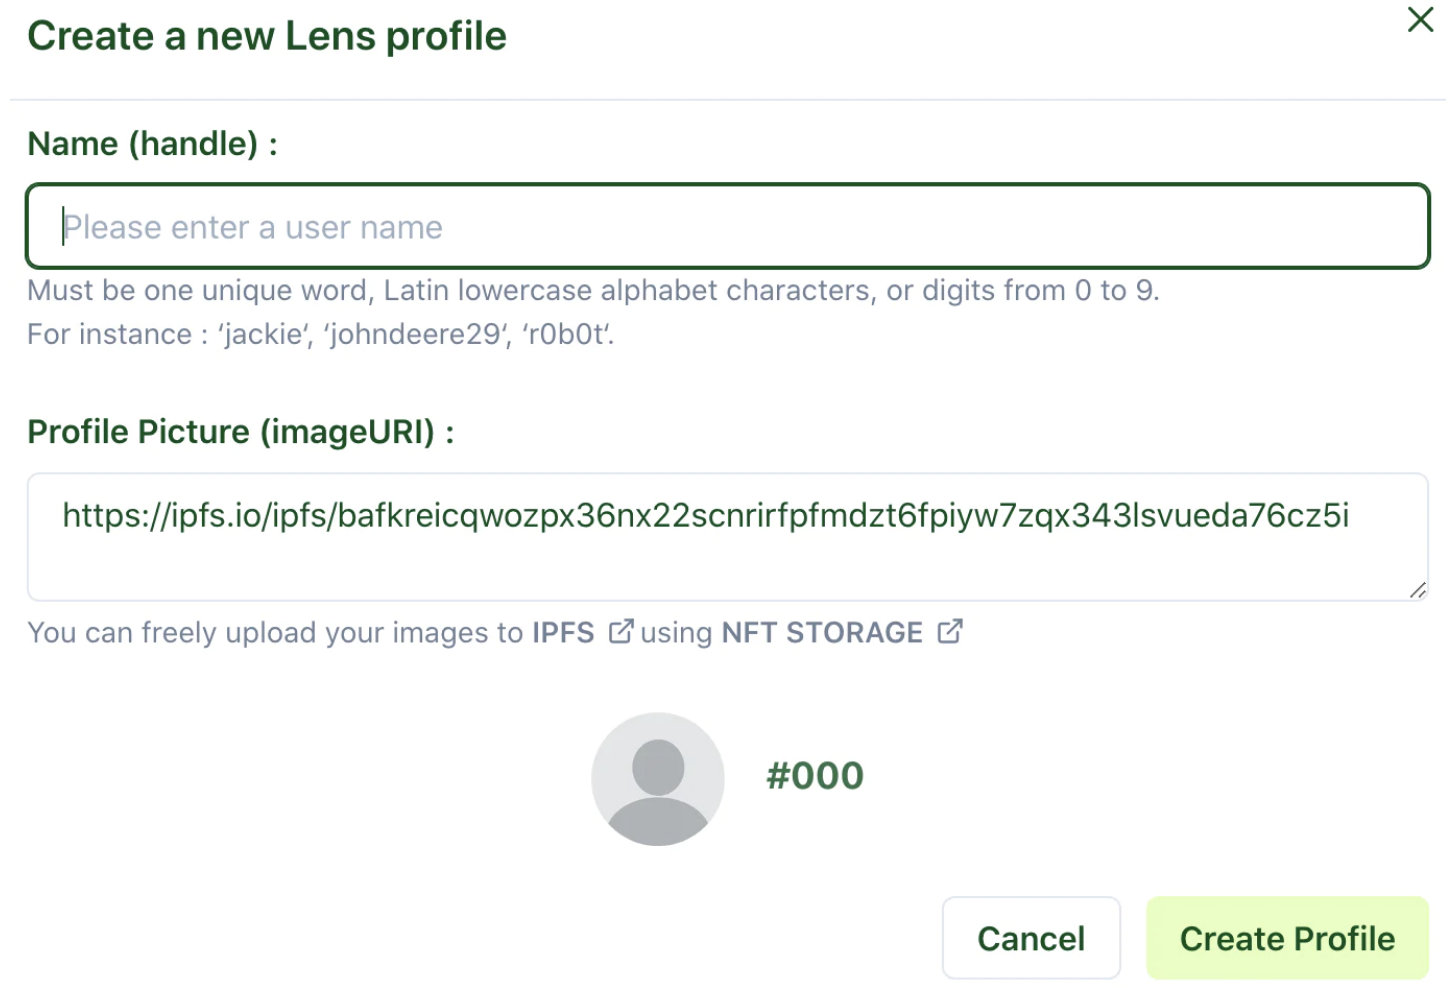Click the example handles instruction text
Viewport: 1446px width, 998px height.
[x=320, y=334]
